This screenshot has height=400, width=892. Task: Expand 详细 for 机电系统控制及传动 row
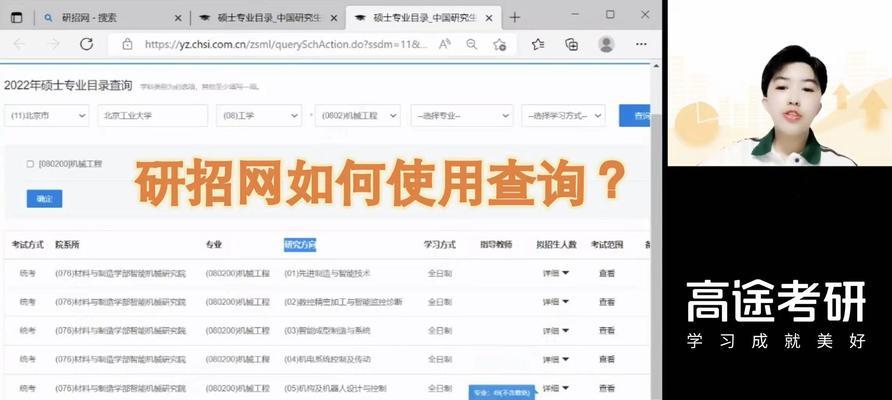[556, 360]
